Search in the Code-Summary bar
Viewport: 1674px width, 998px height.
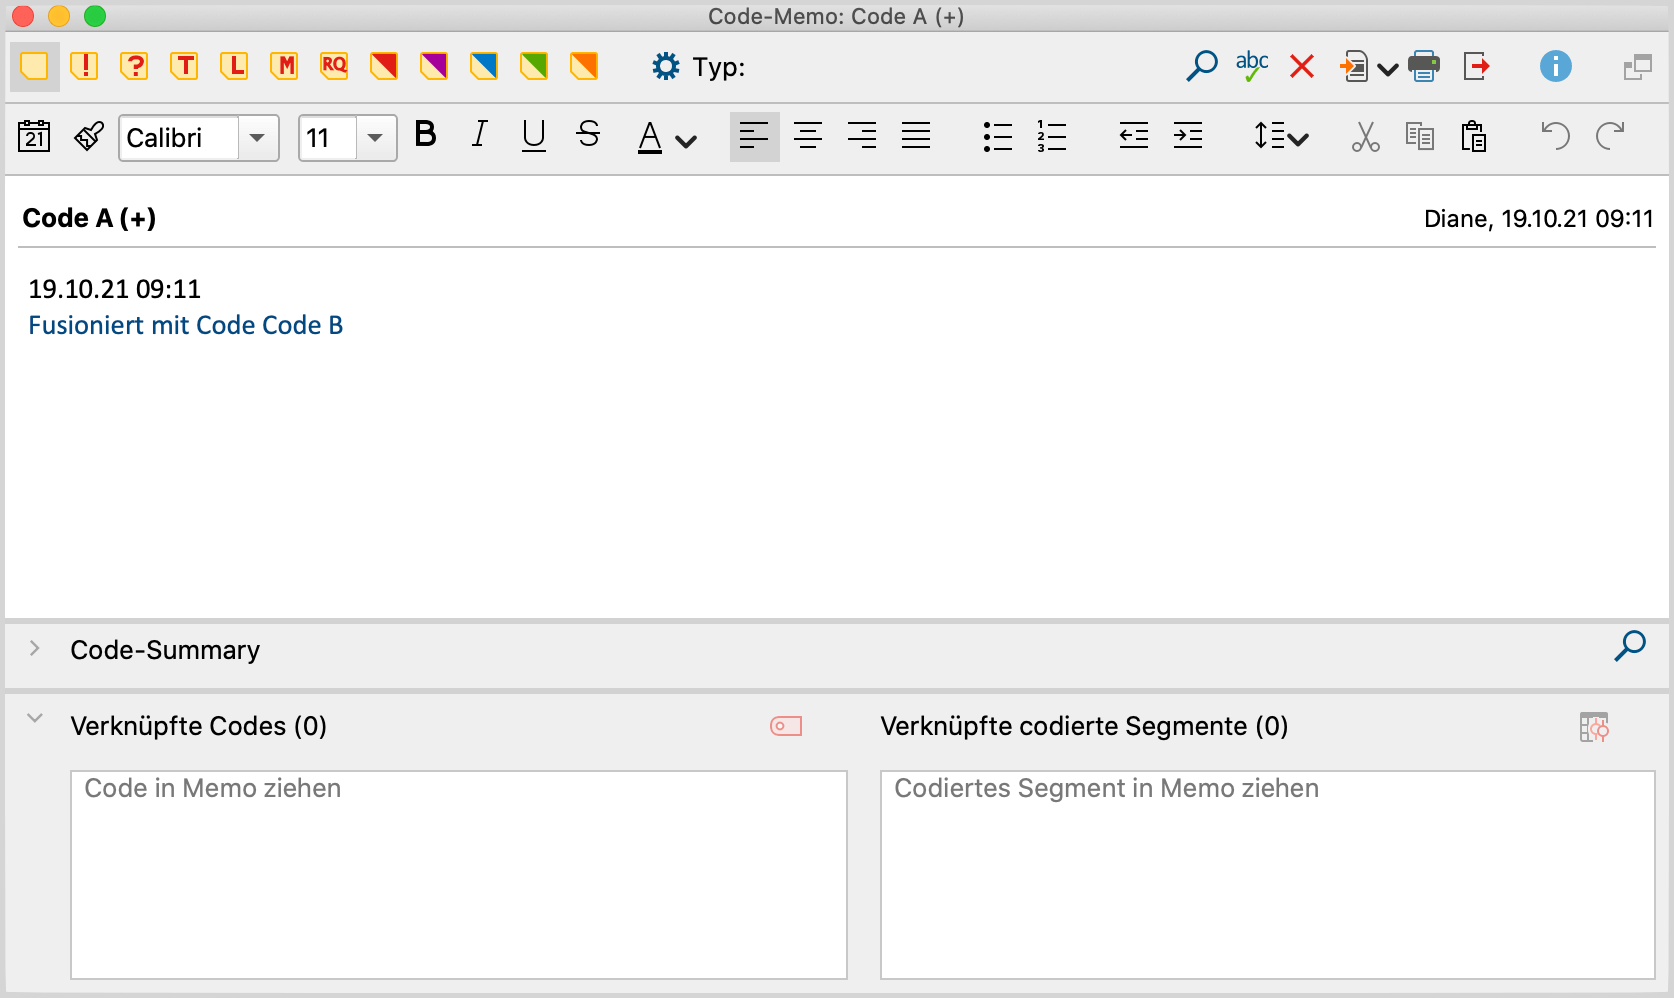1630,646
